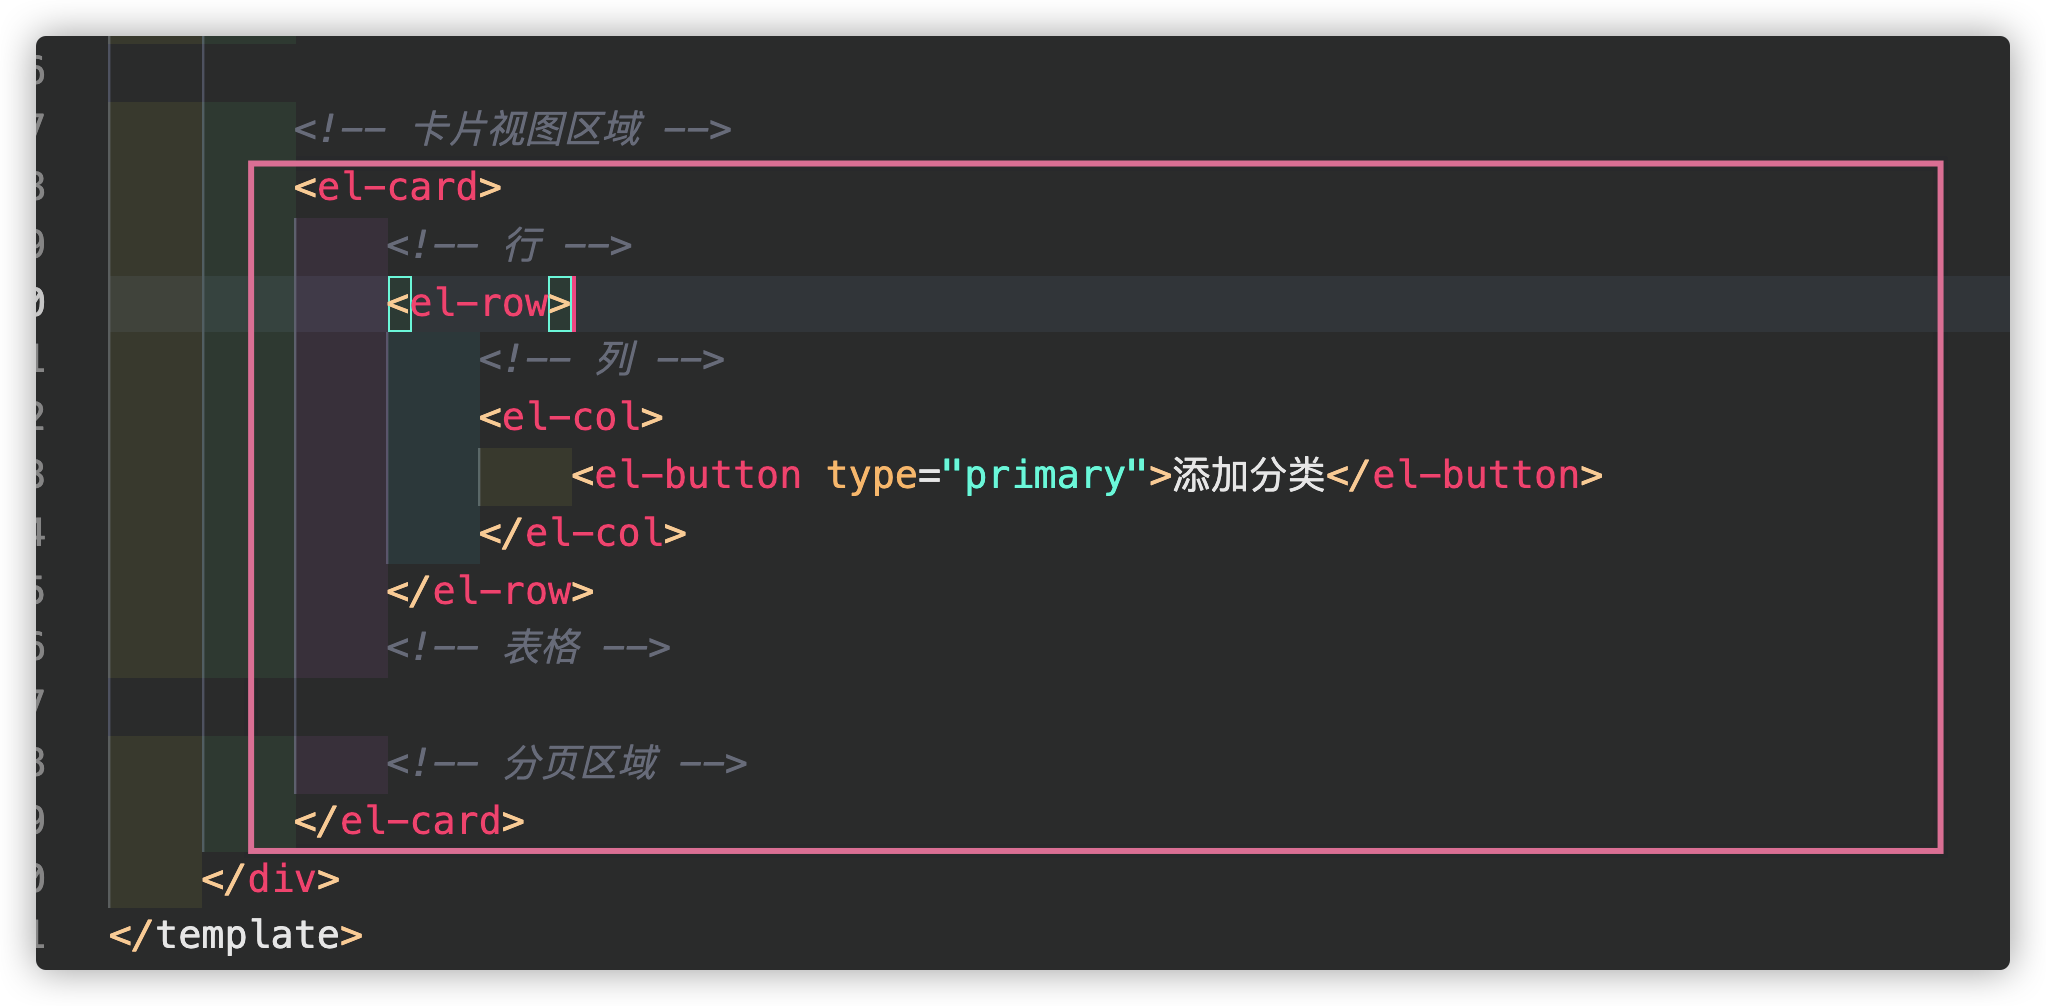Click the type attribute on el-button

click(871, 475)
